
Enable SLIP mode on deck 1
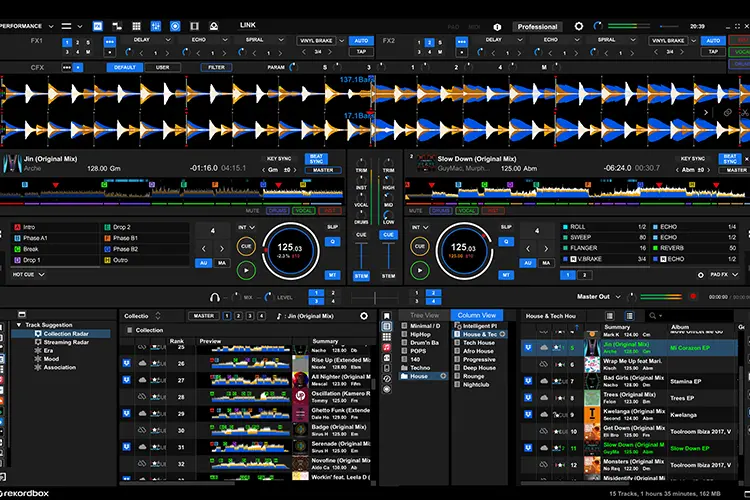click(x=332, y=227)
